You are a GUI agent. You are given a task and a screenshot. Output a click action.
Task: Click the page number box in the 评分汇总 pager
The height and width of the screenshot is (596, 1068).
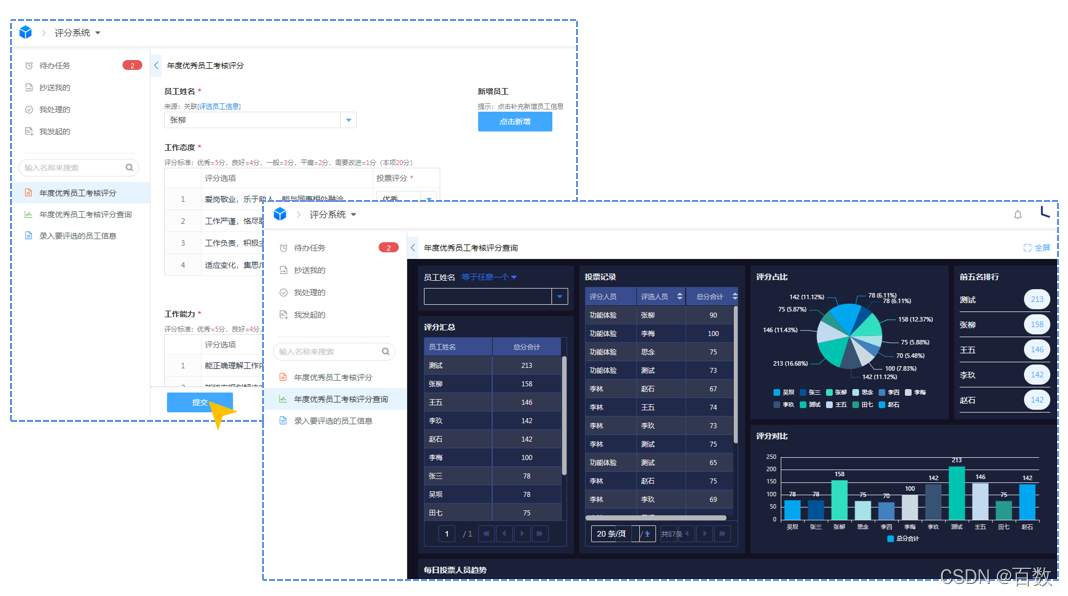coord(447,534)
